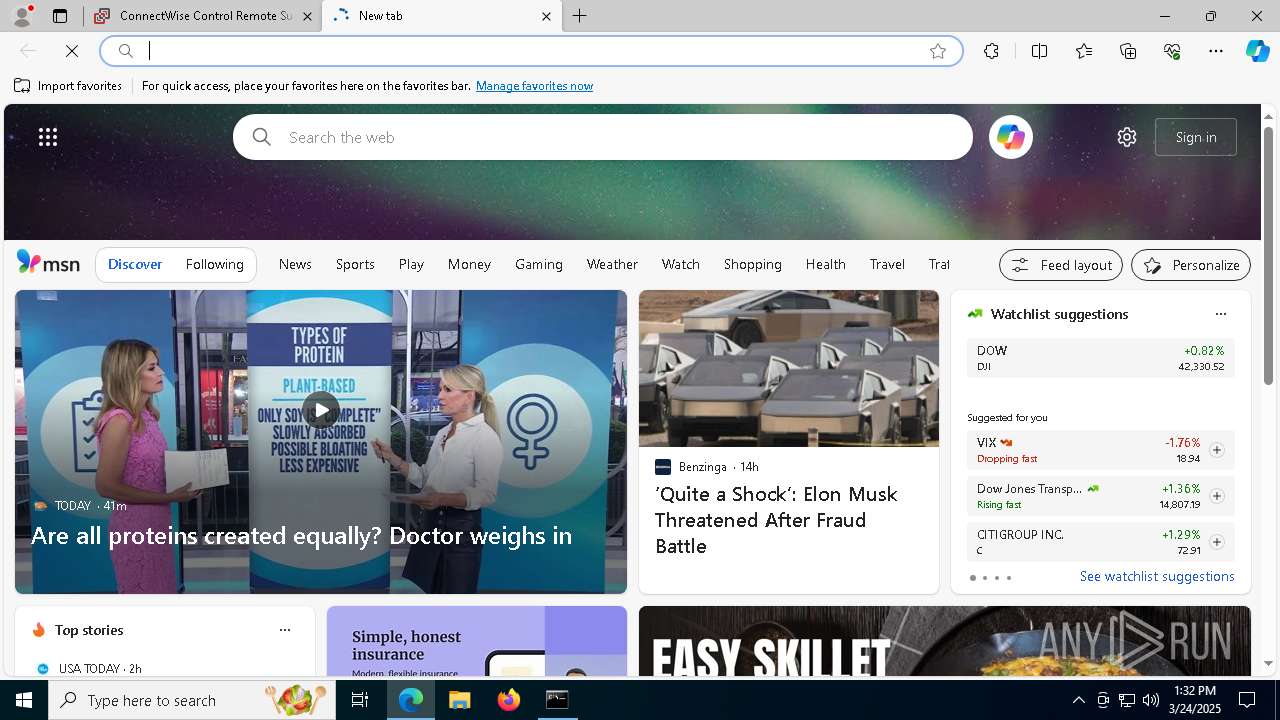The height and width of the screenshot is (720, 1280).
Task: Open the Weather category
Action: coord(612,264)
